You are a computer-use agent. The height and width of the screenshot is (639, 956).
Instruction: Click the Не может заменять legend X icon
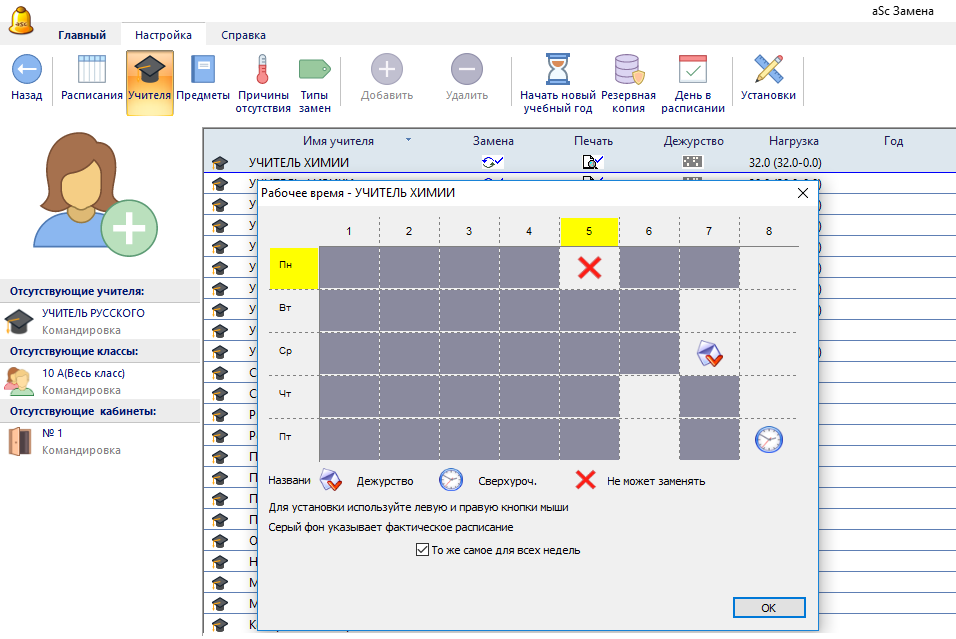point(585,480)
